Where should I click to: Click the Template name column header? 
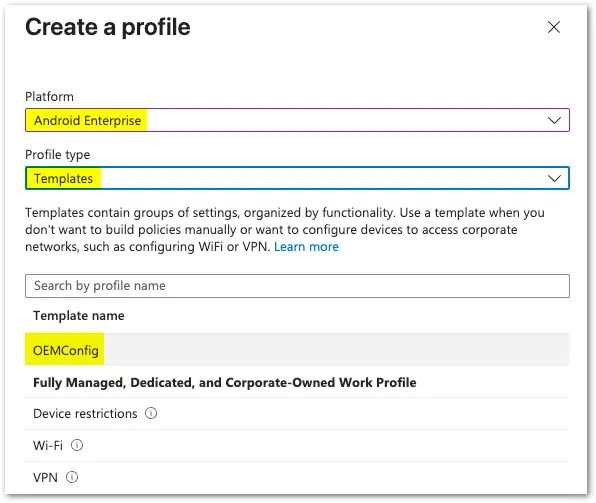coord(79,316)
